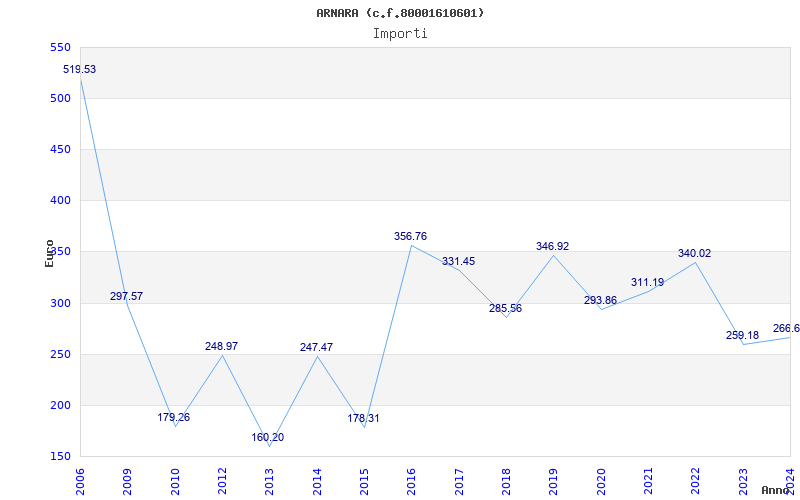Click the x-axis year 2022

click(x=696, y=482)
